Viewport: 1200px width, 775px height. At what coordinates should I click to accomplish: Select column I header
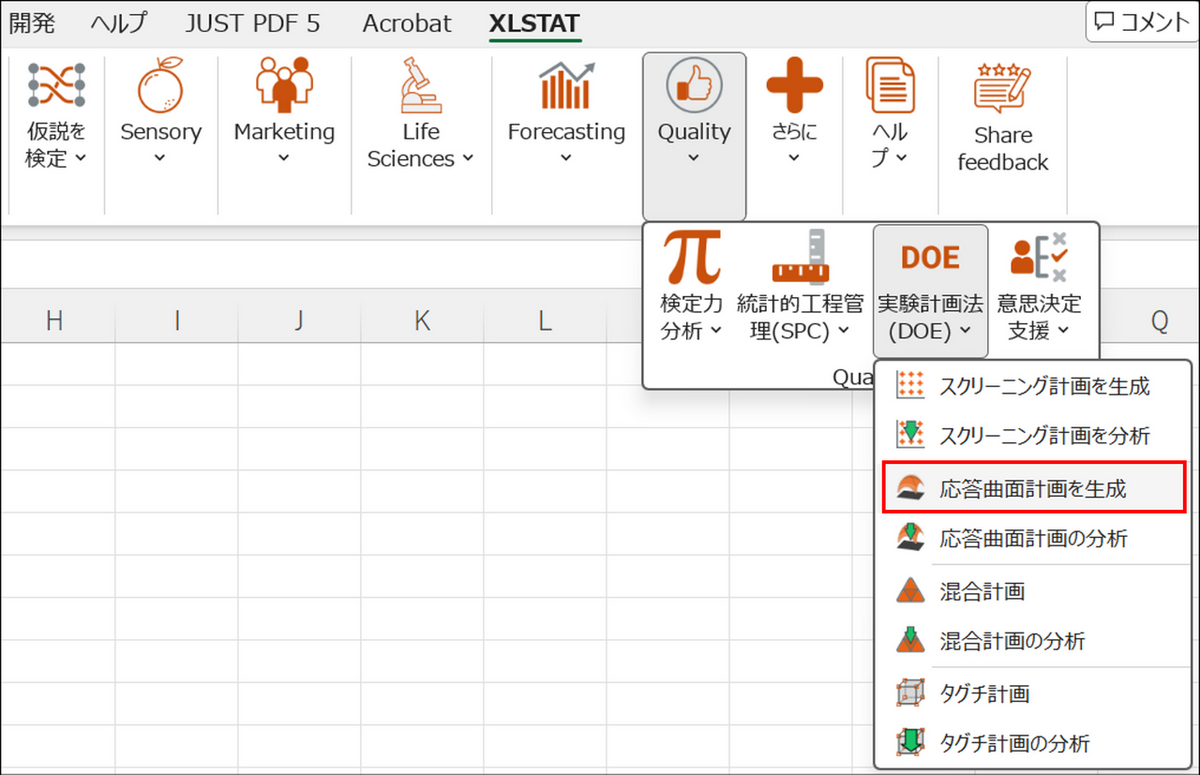click(x=177, y=320)
